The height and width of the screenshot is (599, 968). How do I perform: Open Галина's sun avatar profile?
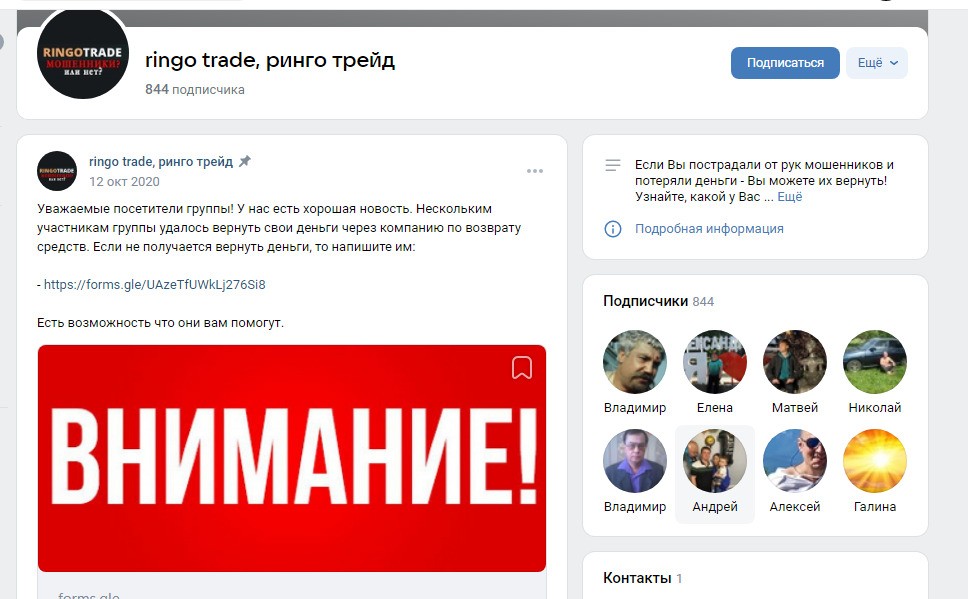(875, 461)
